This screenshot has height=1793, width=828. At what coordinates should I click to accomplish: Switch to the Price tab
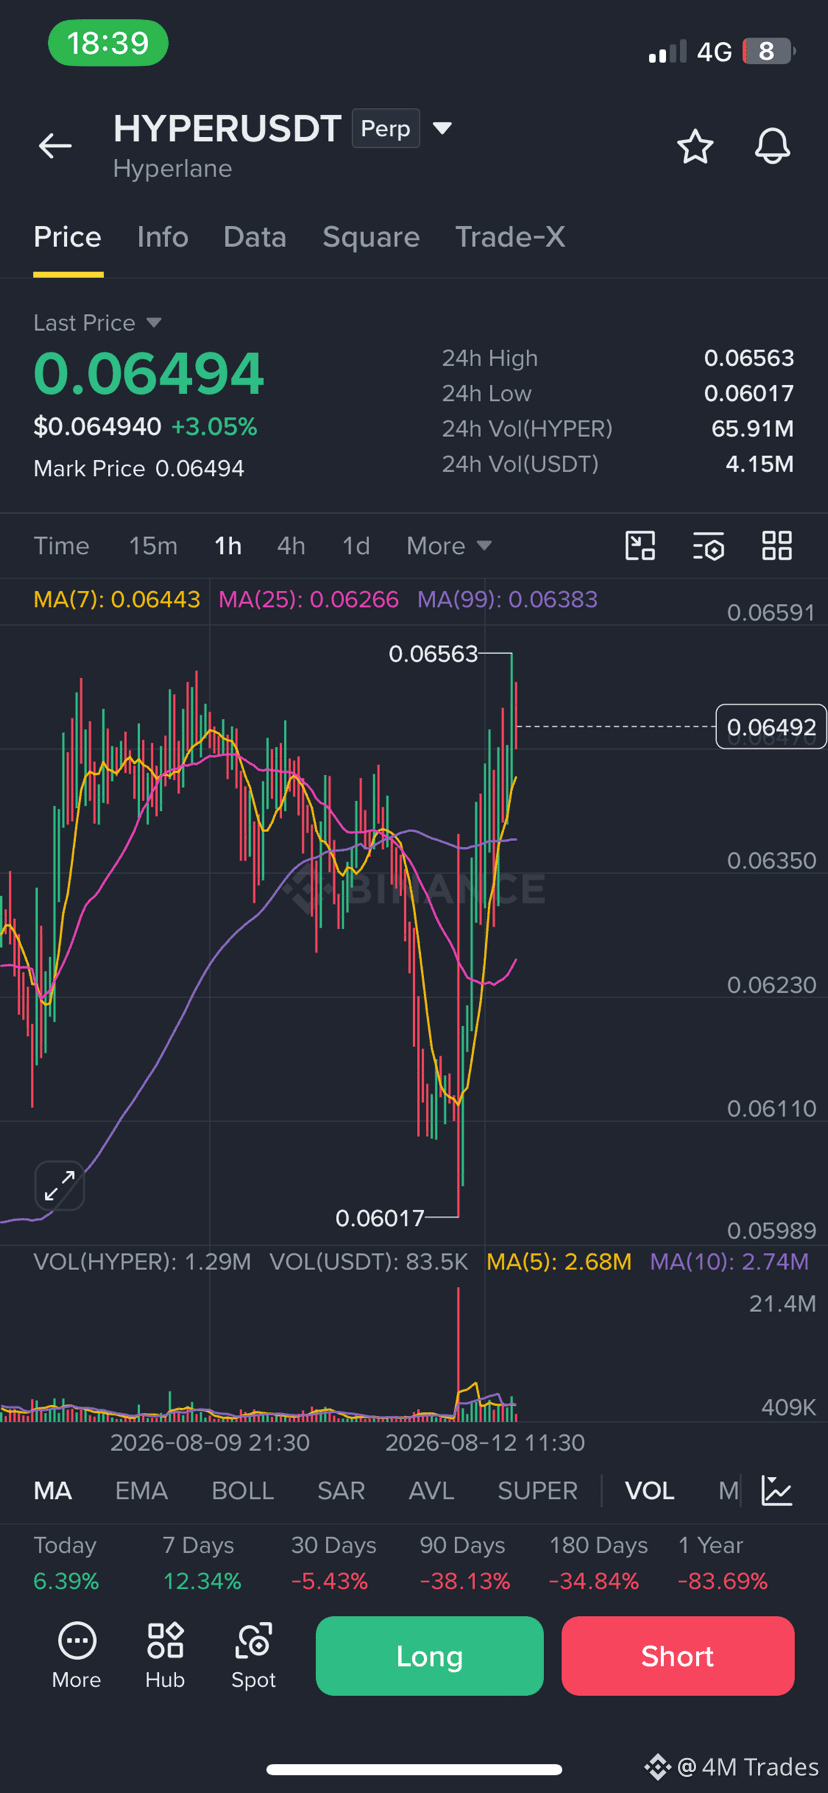pyautogui.click(x=68, y=237)
